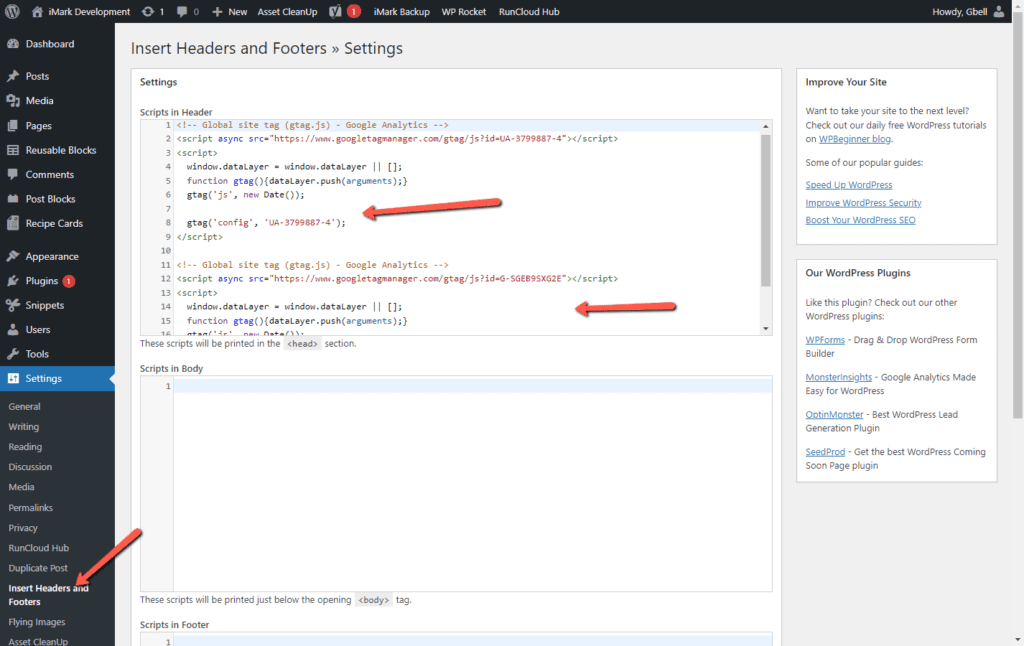Open Boost Your WordPress SEO guide
This screenshot has height=646, width=1024.
pyautogui.click(x=860, y=220)
